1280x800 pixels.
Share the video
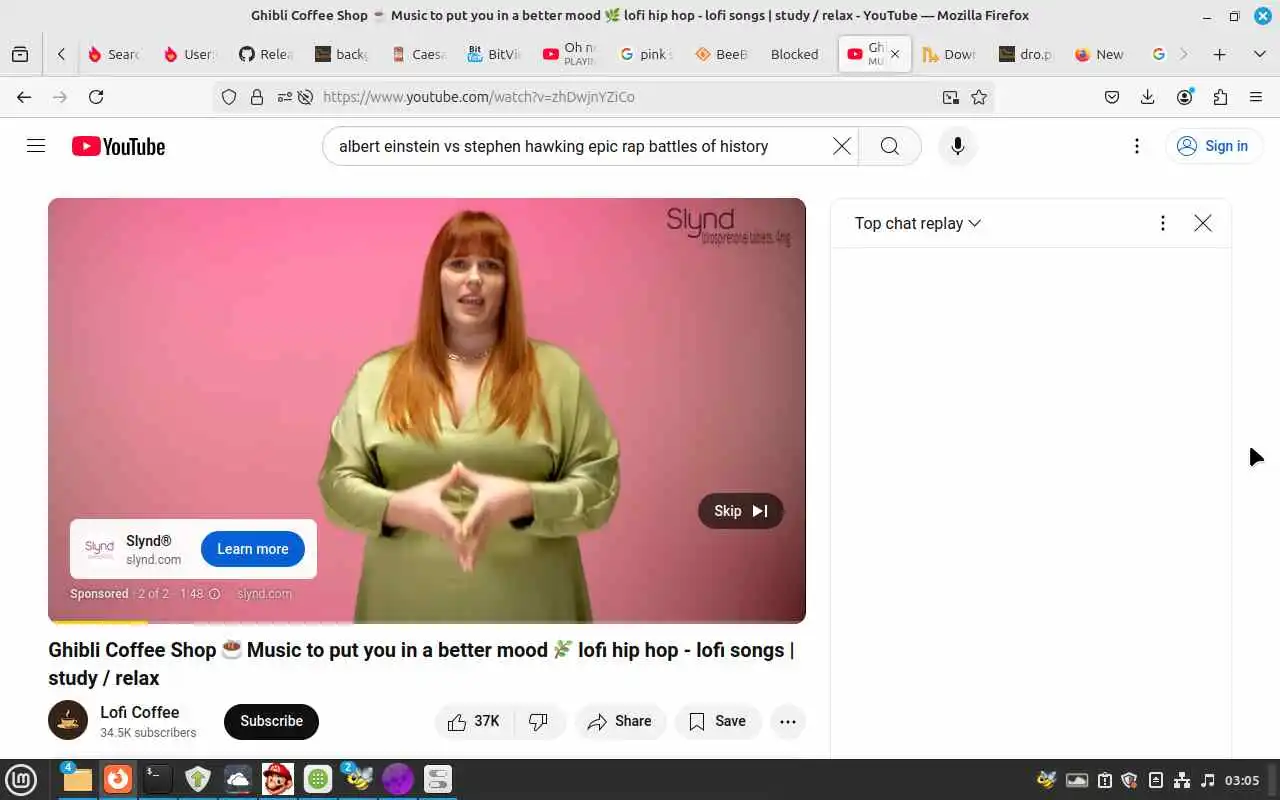pos(620,721)
